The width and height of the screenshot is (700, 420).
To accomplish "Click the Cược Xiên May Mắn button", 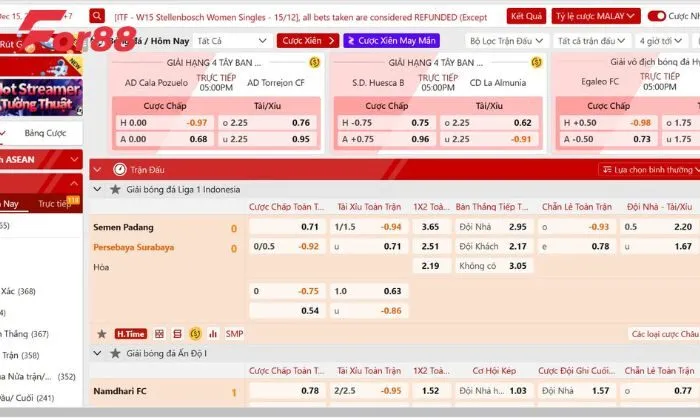I will click(x=389, y=40).
